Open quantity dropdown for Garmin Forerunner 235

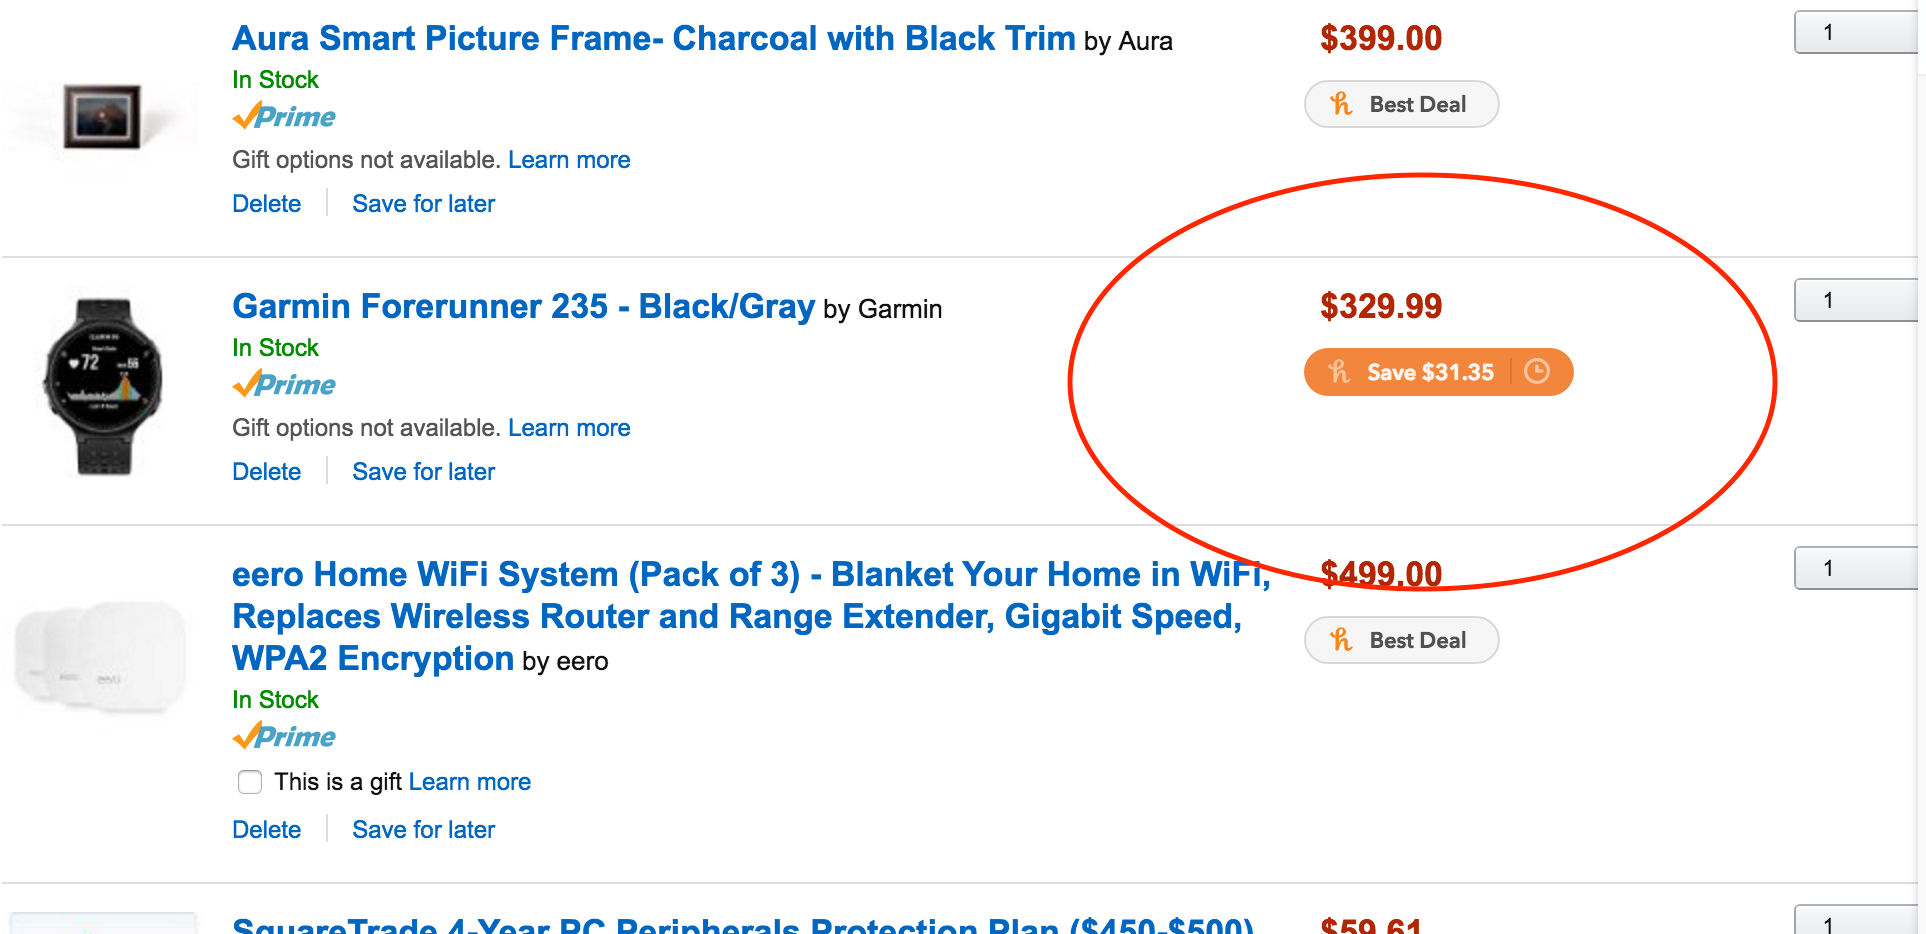pyautogui.click(x=1855, y=300)
